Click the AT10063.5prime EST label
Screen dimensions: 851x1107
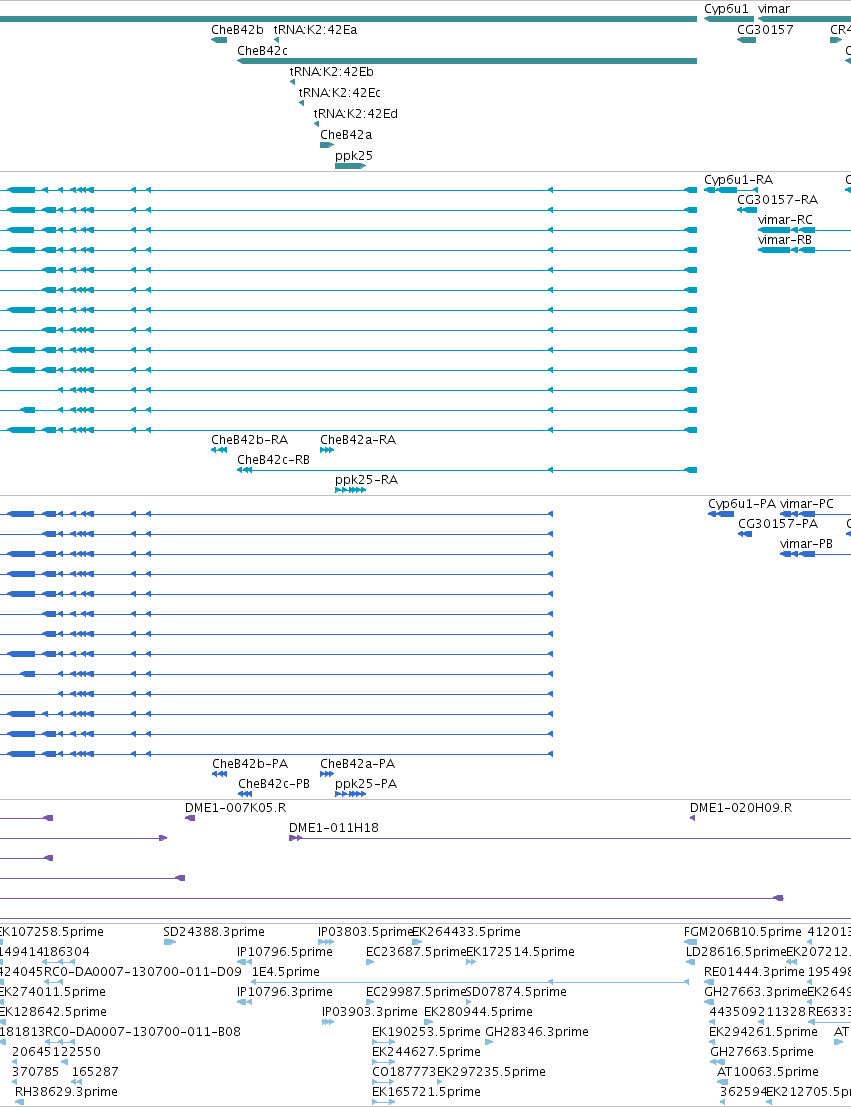coord(768,1072)
